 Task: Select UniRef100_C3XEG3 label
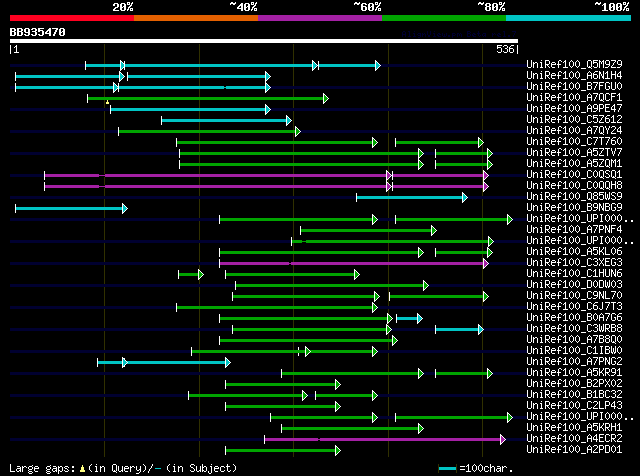tap(574, 263)
